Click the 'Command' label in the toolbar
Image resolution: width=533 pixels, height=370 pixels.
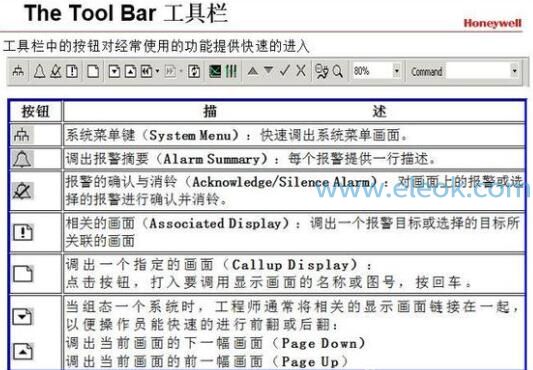pos(427,71)
